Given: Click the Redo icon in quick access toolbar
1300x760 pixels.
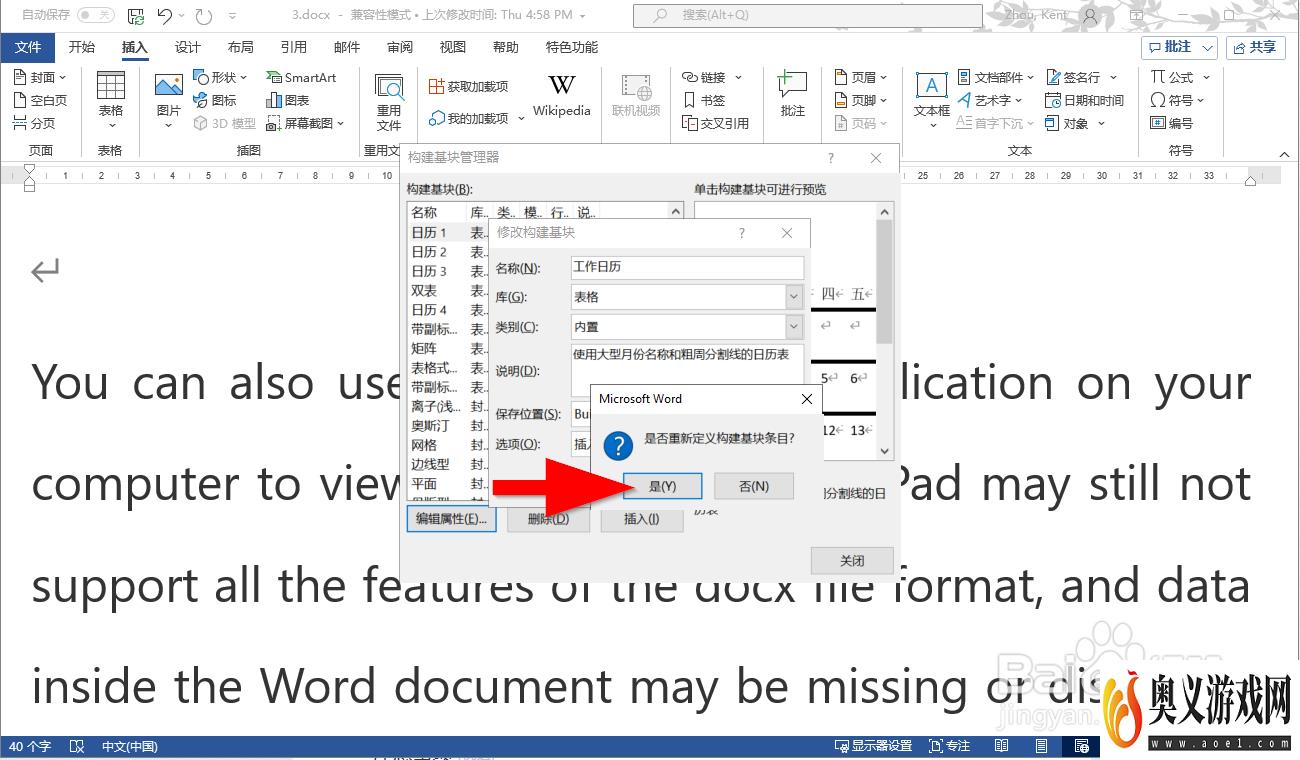Looking at the screenshot, I should point(204,16).
